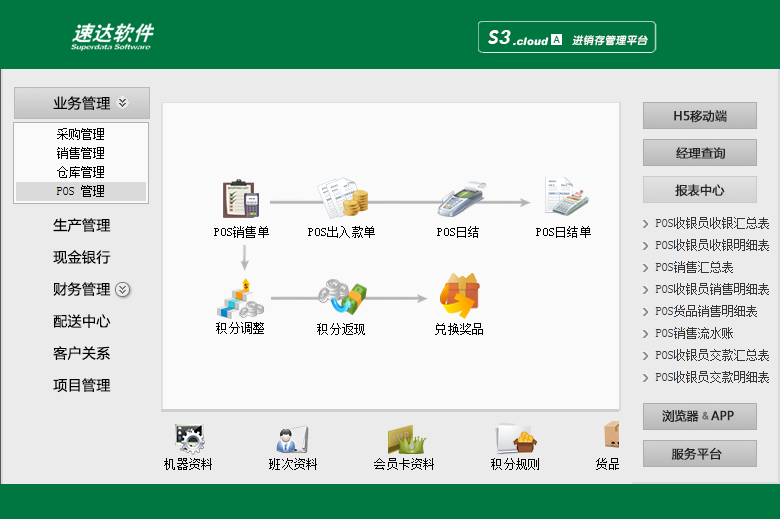Open the 配送中心 module
The width and height of the screenshot is (780, 519).
point(82,321)
